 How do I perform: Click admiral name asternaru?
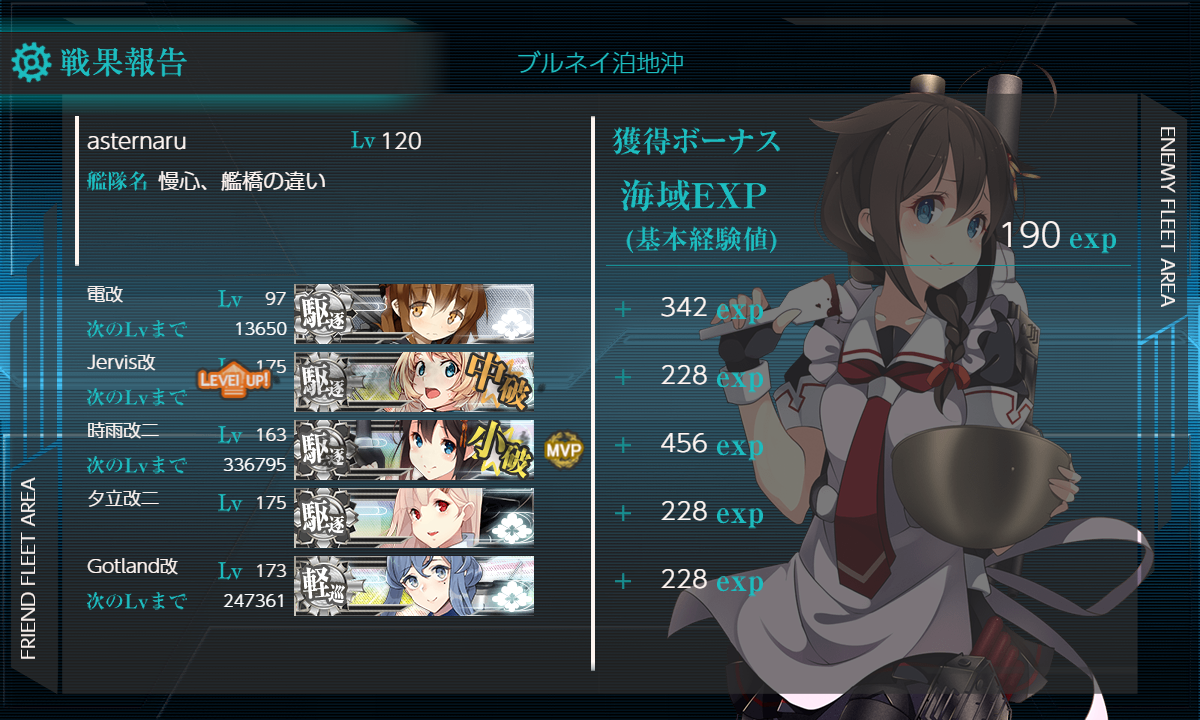coord(137,141)
